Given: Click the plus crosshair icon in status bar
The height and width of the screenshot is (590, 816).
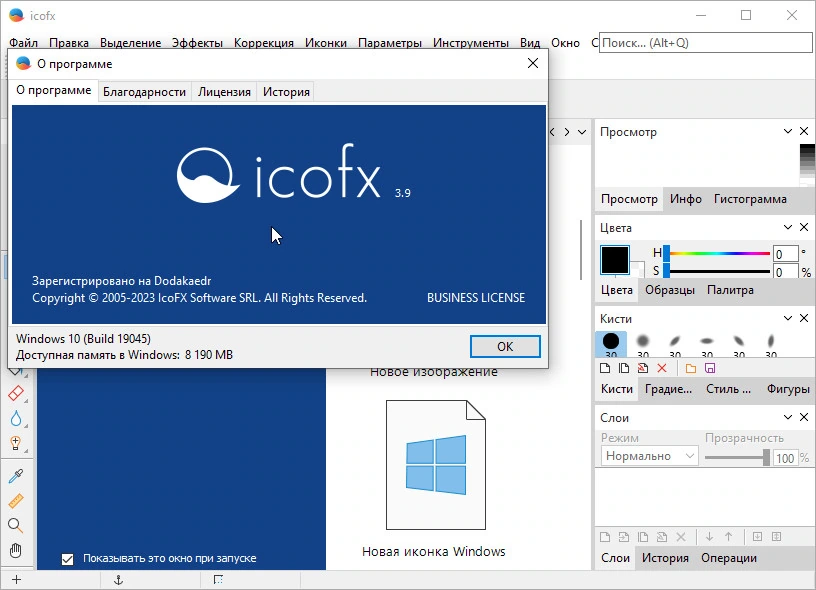Looking at the screenshot, I should coord(17,580).
